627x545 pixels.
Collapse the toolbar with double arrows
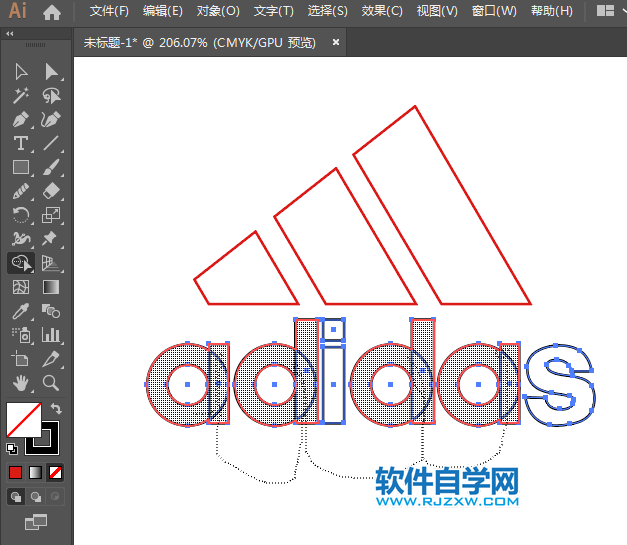coord(10,34)
